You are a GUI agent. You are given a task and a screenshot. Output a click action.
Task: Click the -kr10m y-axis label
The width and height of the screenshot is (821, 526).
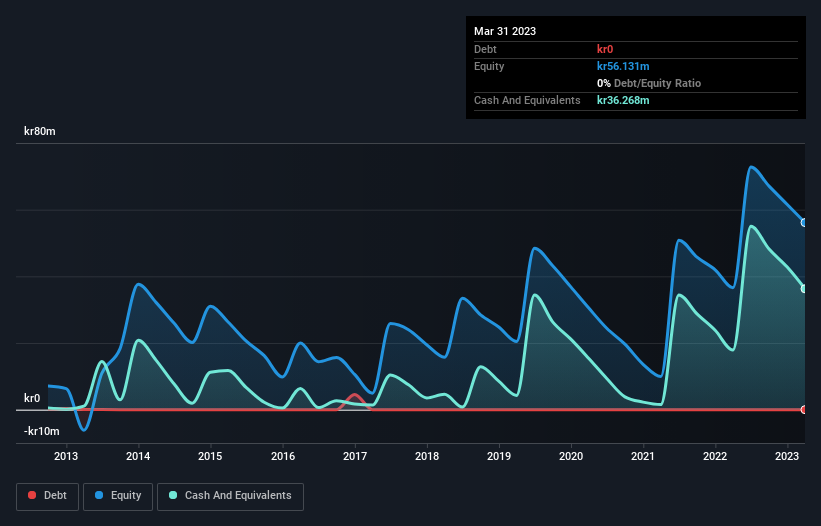(x=41, y=431)
